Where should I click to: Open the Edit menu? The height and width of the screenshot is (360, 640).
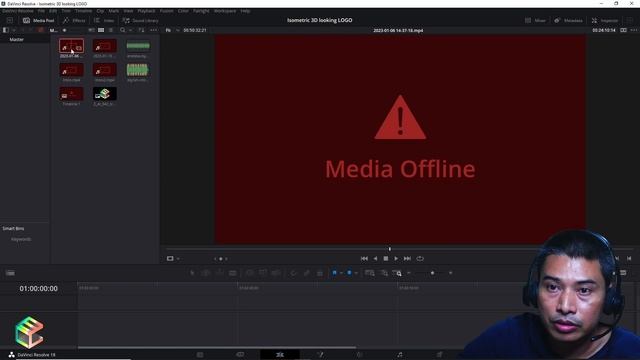(53, 11)
